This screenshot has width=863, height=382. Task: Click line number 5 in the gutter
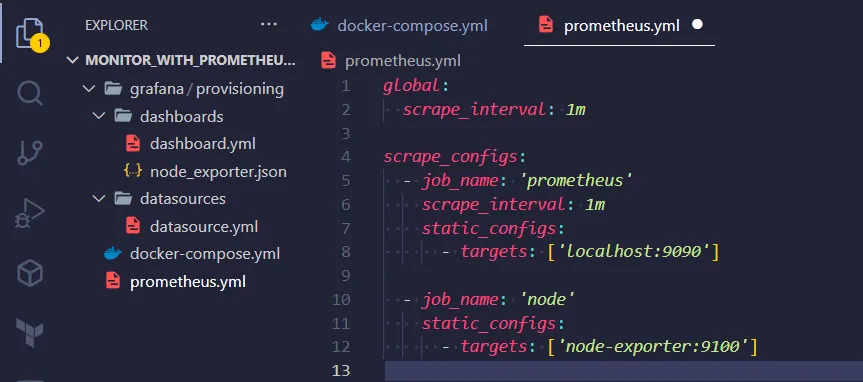[x=346, y=181]
